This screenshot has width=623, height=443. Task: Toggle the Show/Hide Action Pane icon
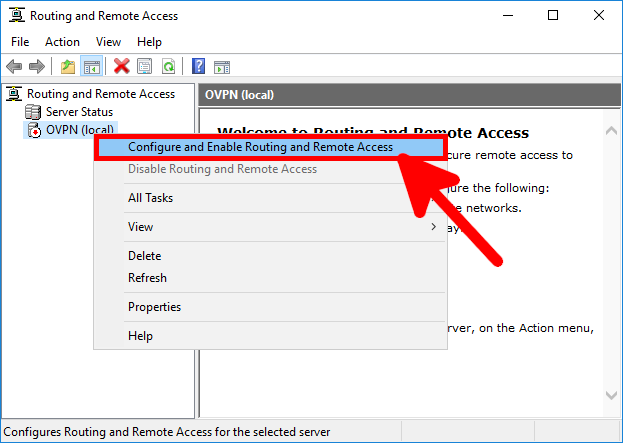pos(221,66)
